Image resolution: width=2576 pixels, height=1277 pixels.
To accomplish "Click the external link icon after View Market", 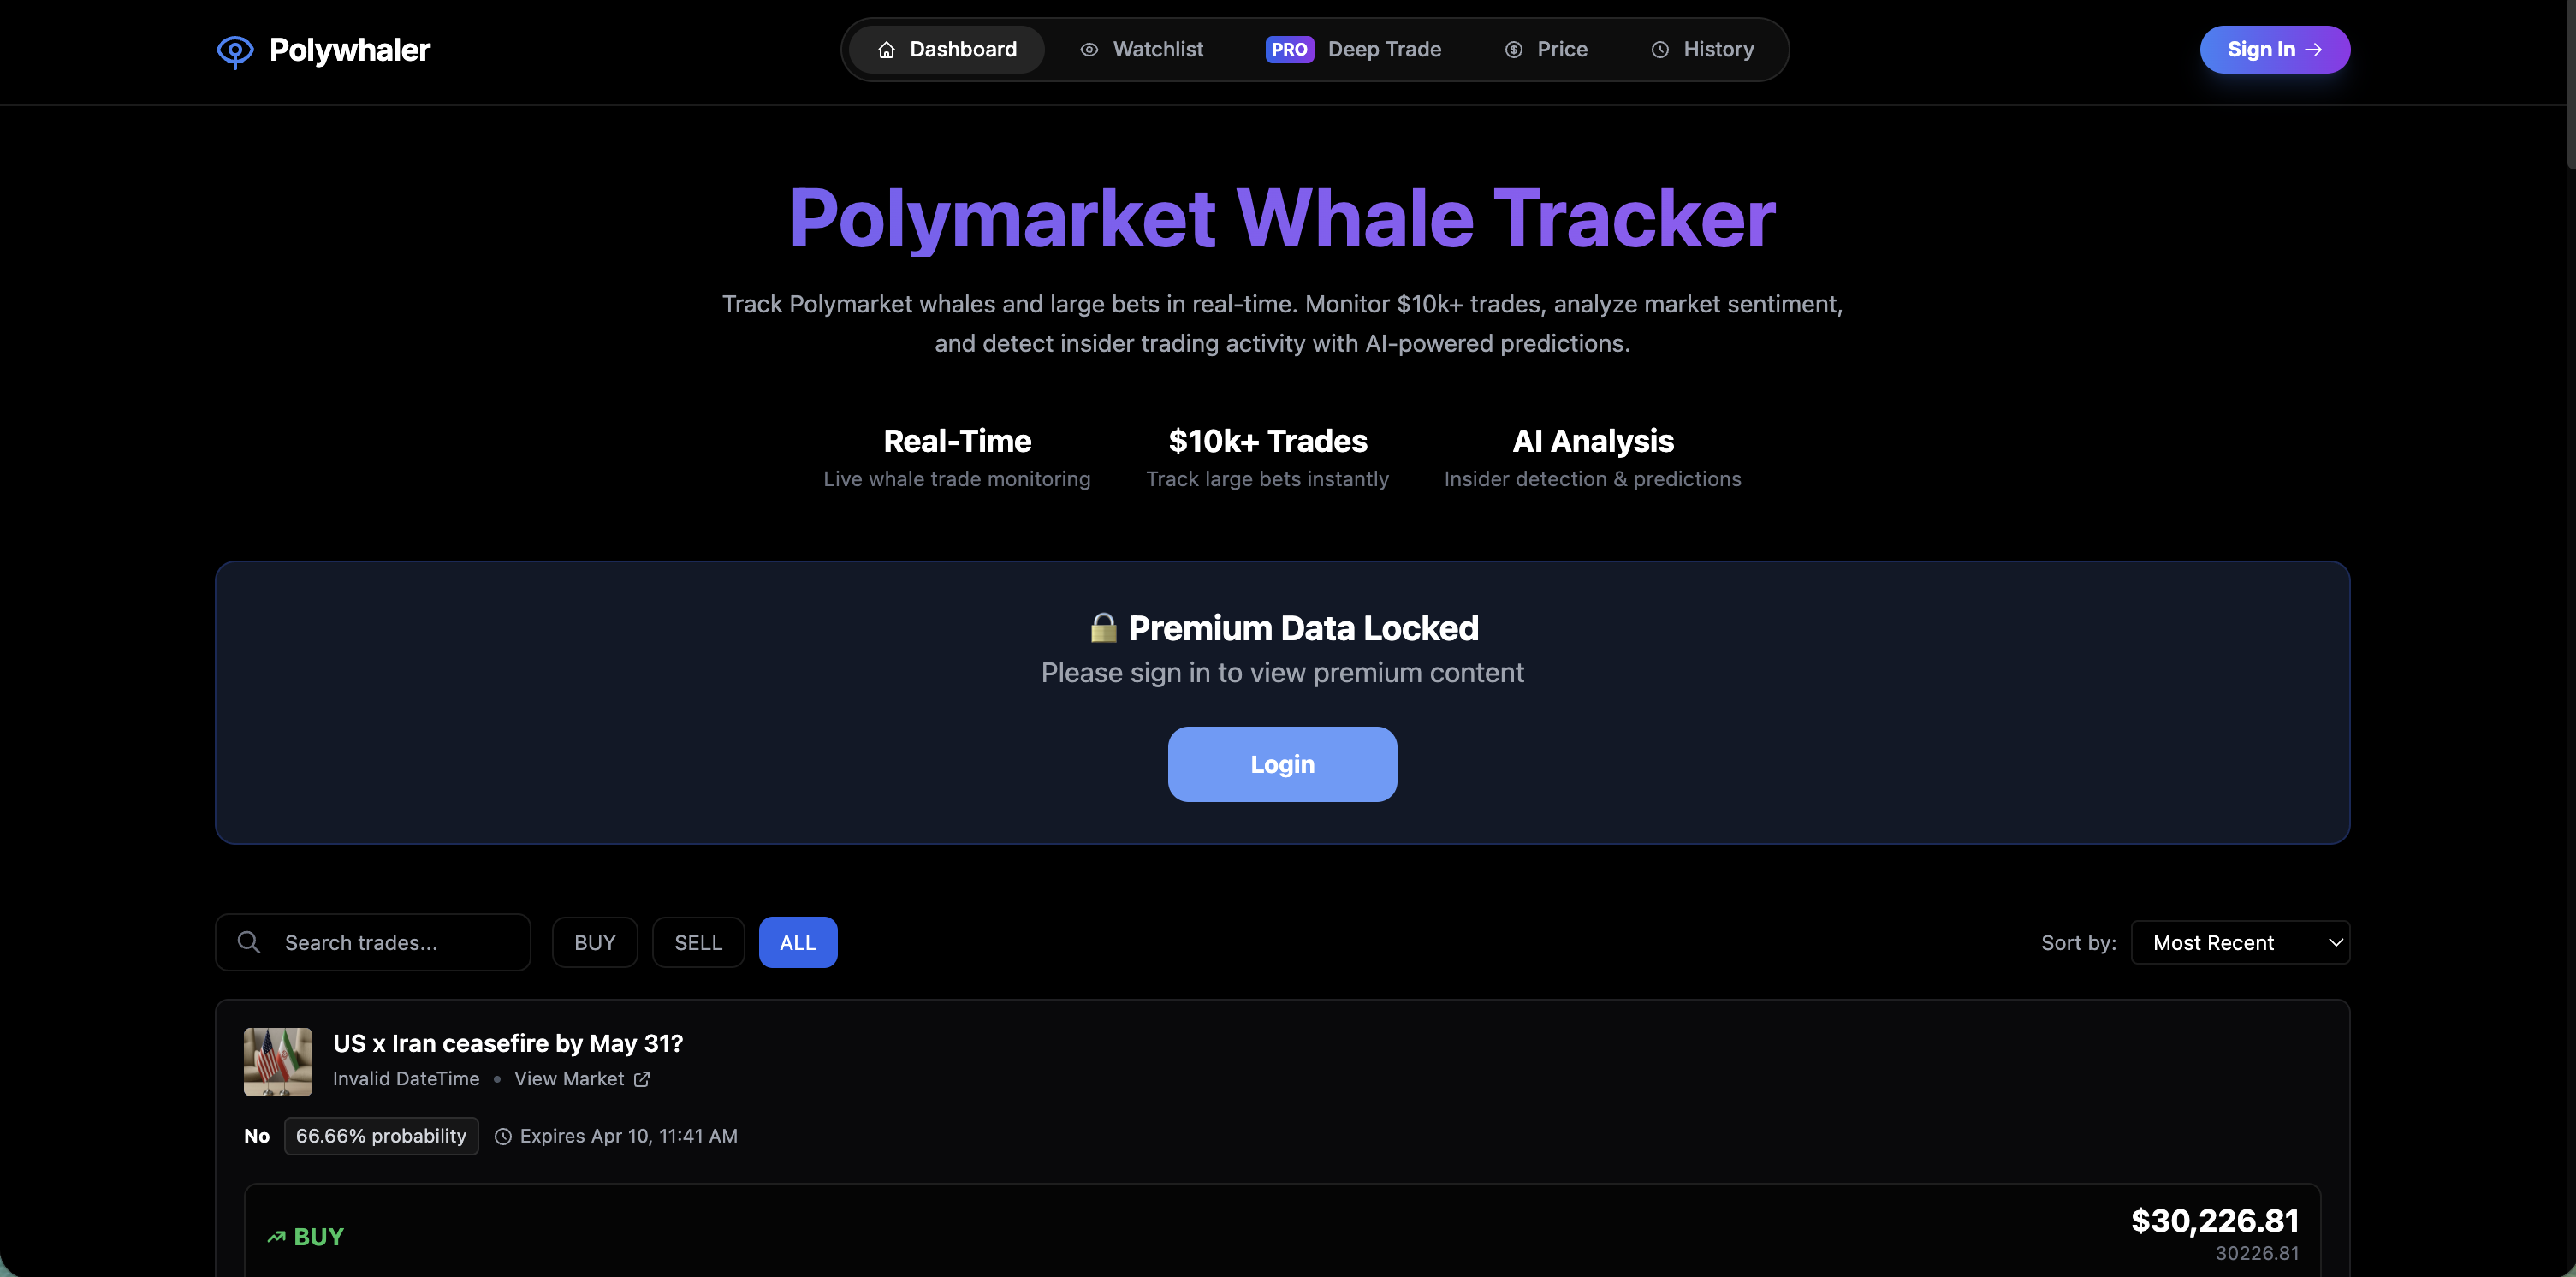I will [x=642, y=1079].
